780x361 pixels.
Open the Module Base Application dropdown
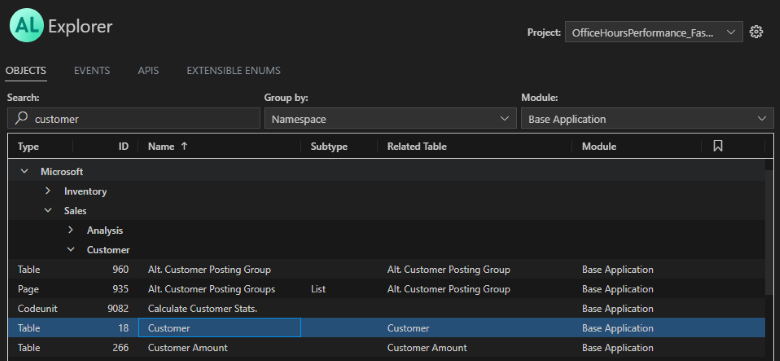click(x=647, y=119)
